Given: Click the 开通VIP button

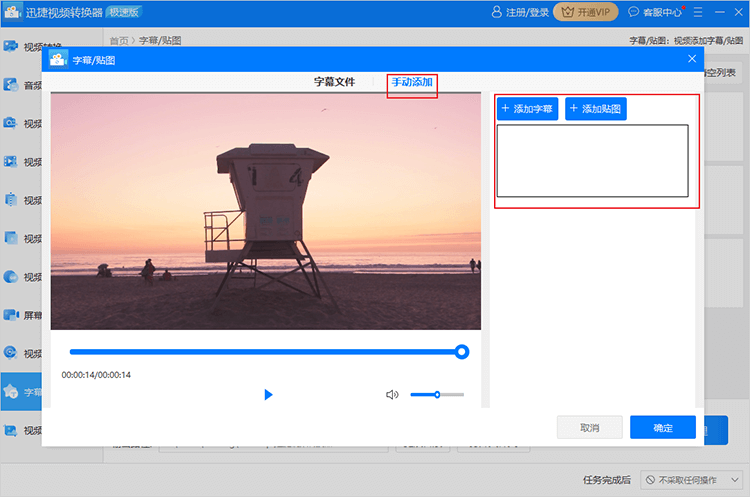Looking at the screenshot, I should click(585, 12).
